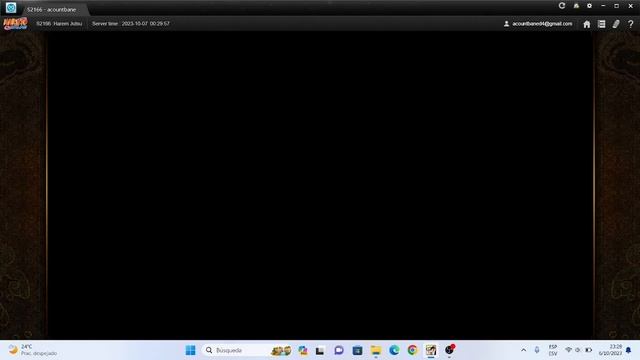The image size is (640, 360).
Task: Open the ESP language input switcher
Action: pyautogui.click(x=553, y=350)
